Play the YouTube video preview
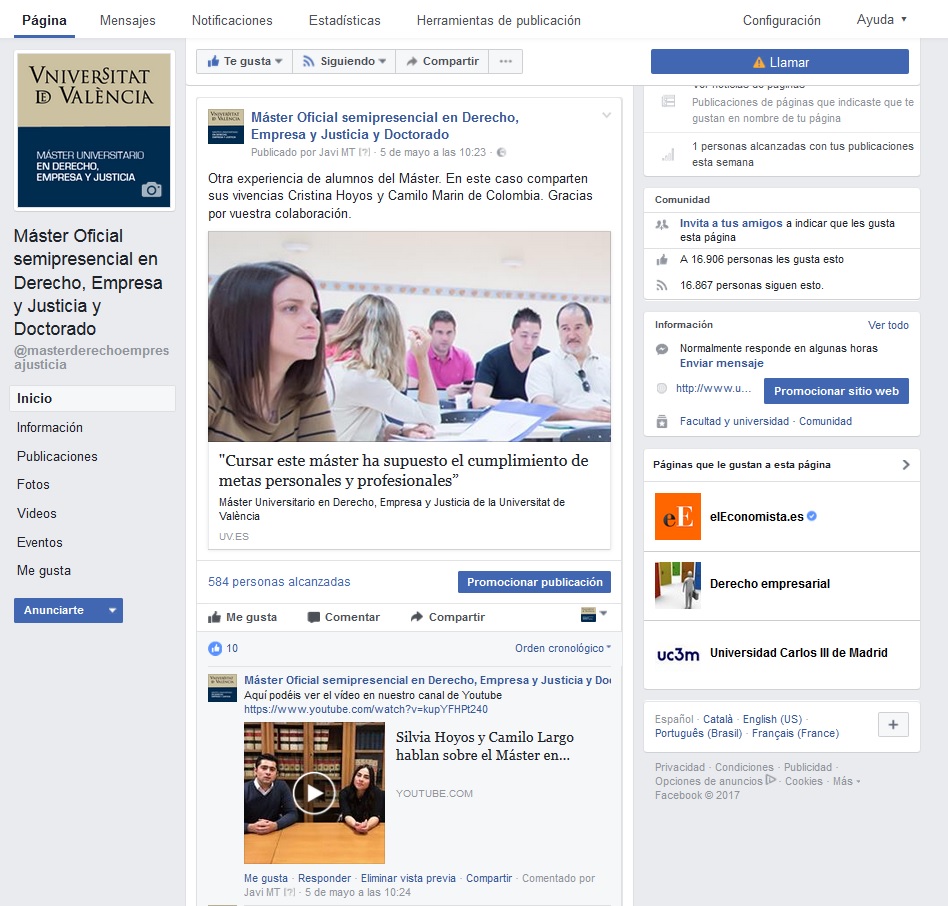The height and width of the screenshot is (906, 948). tap(314, 792)
